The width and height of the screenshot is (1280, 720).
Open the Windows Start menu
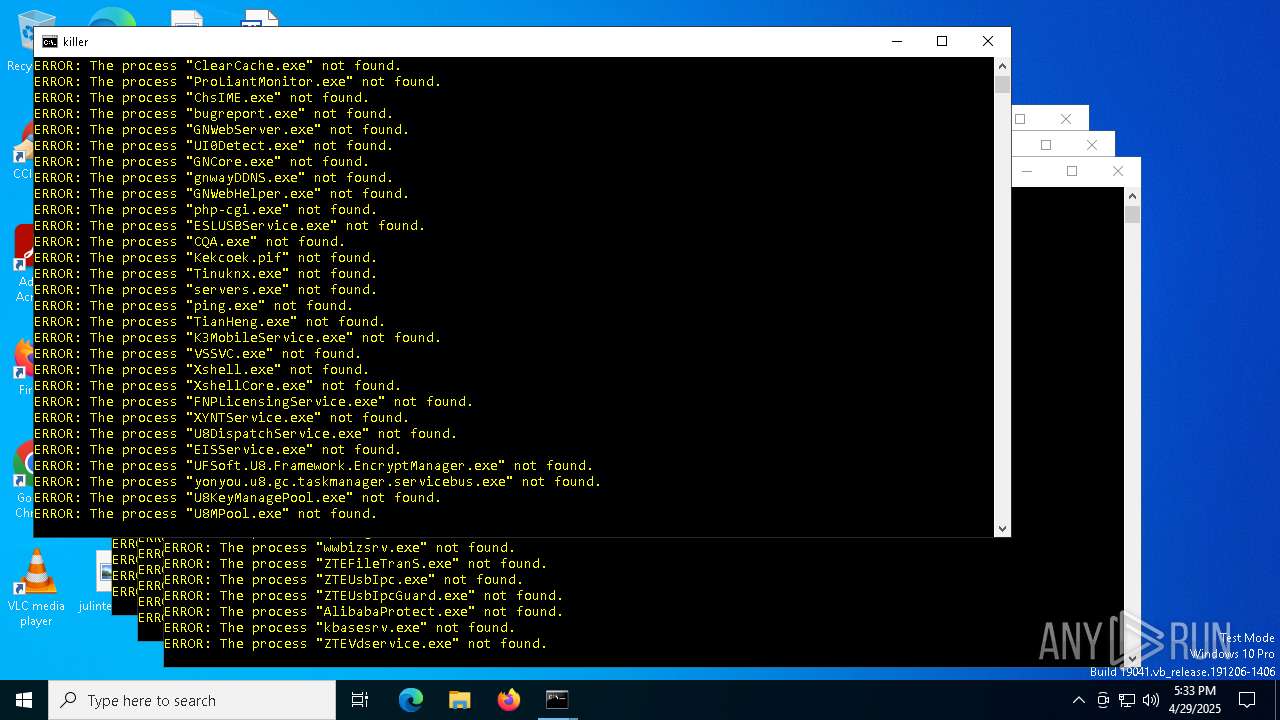[x=24, y=700]
